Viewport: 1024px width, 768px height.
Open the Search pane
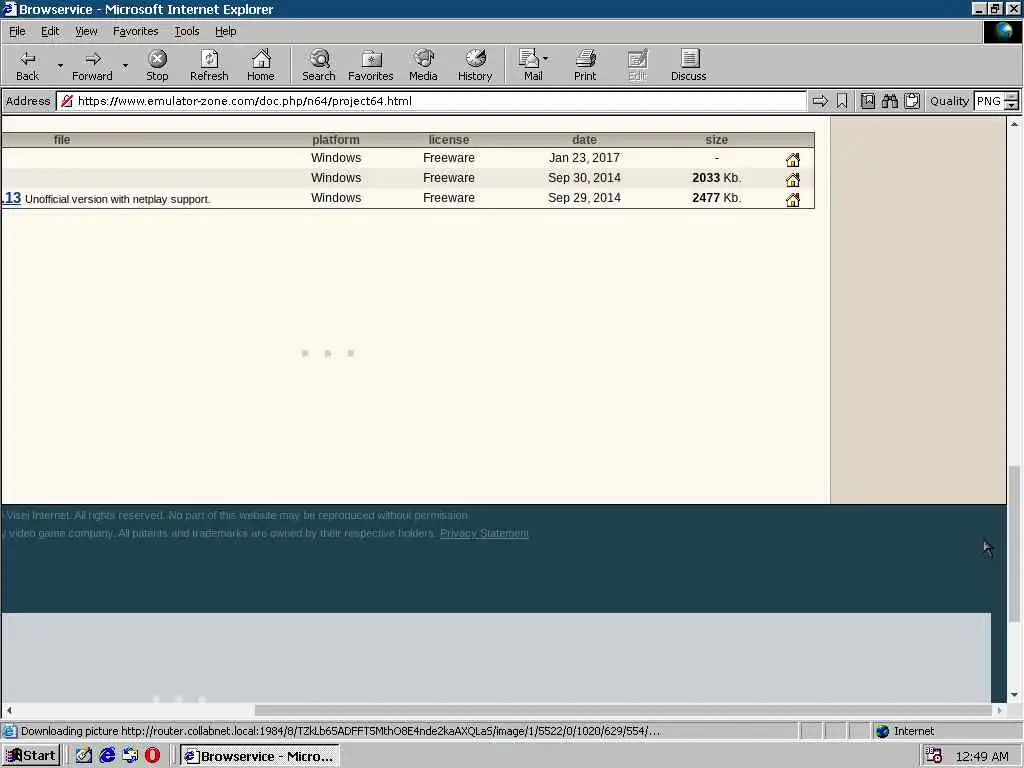pyautogui.click(x=319, y=65)
